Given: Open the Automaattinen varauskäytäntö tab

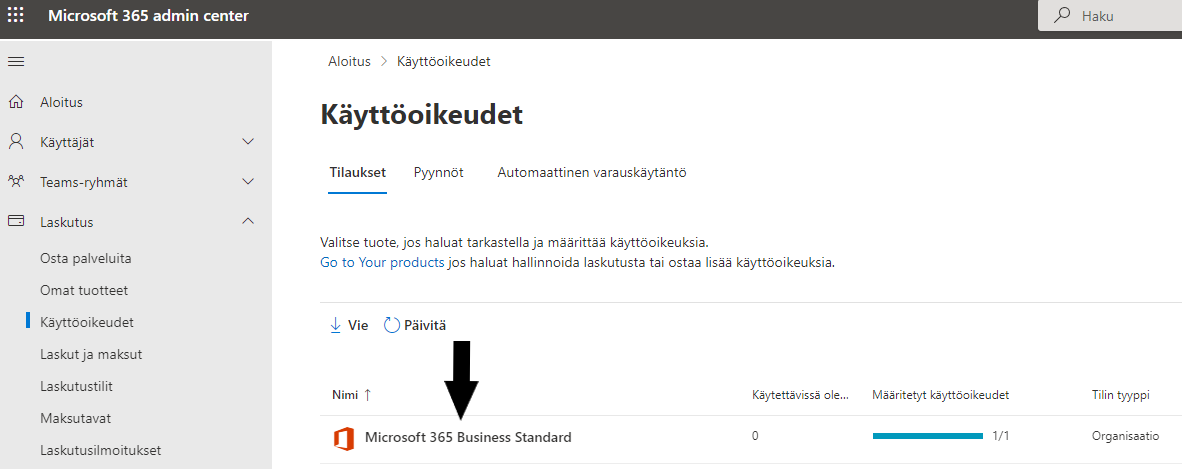Looking at the screenshot, I should click(592, 173).
